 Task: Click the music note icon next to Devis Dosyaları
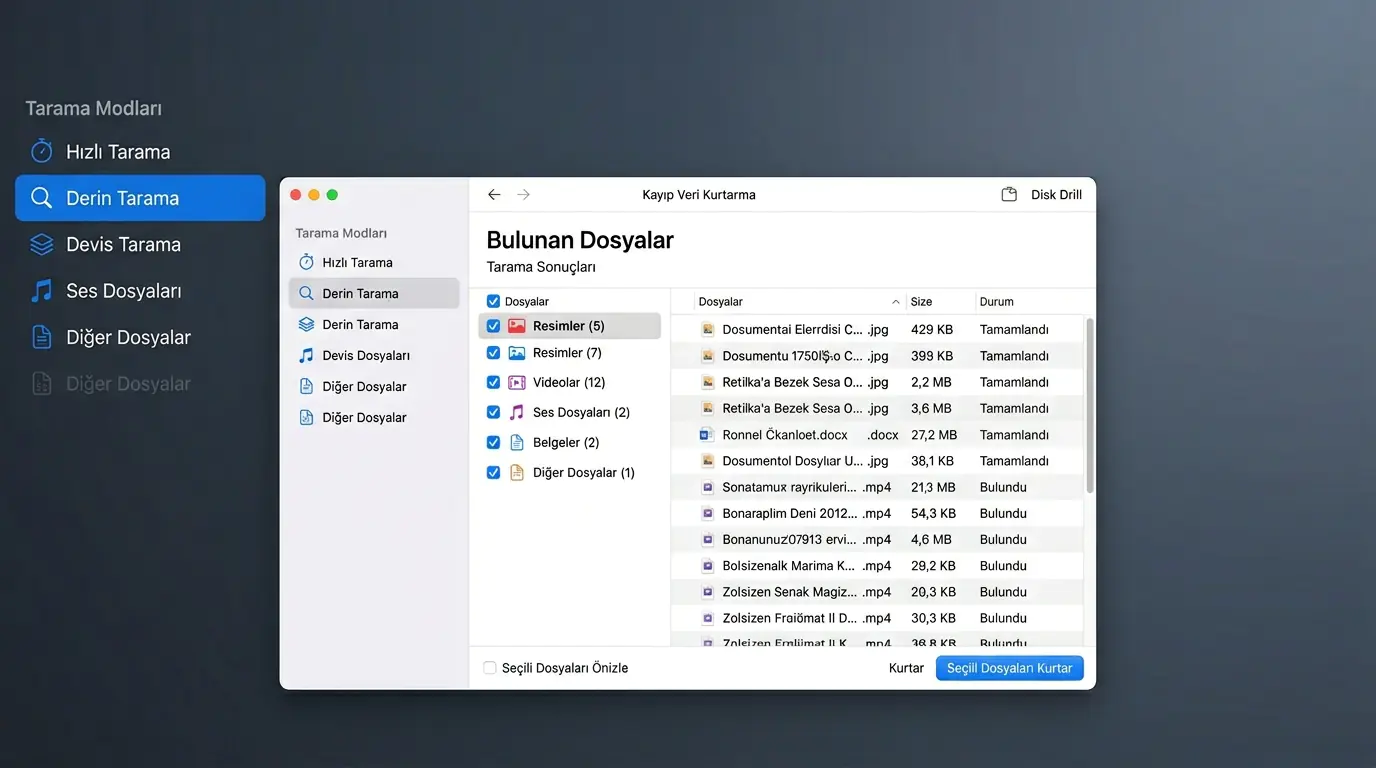pyautogui.click(x=306, y=355)
